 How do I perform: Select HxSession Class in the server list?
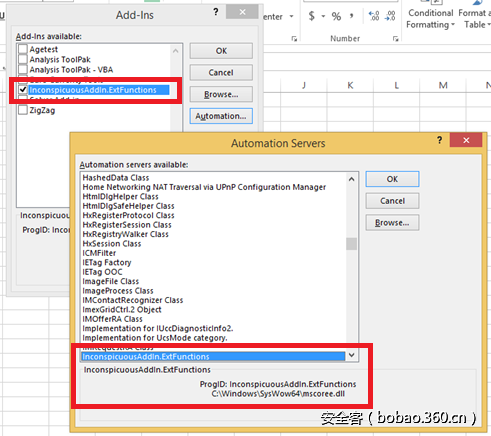coord(112,244)
